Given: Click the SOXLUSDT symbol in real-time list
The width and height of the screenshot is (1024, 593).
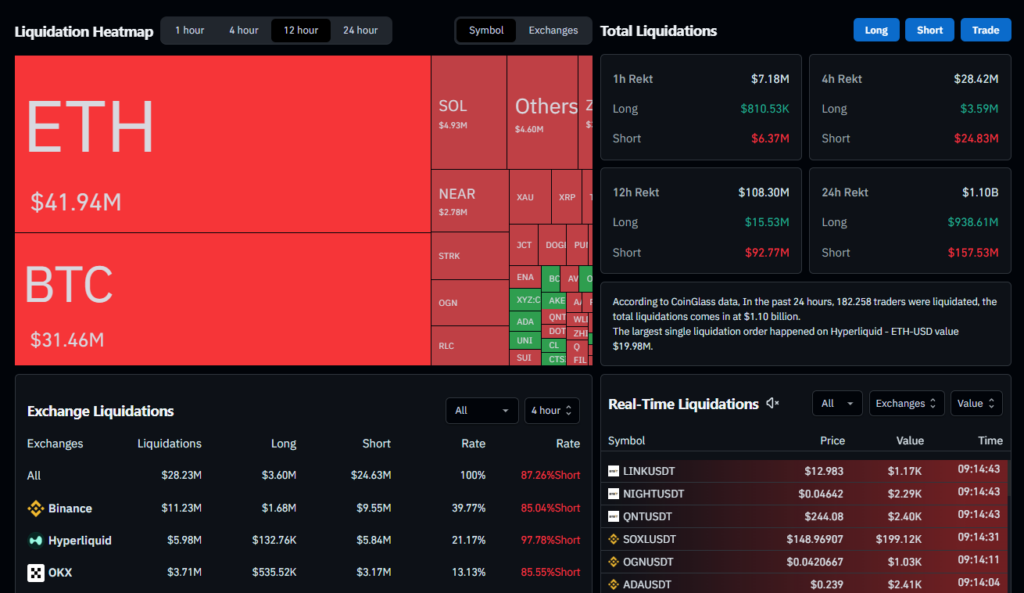Looking at the screenshot, I should click(x=649, y=539).
